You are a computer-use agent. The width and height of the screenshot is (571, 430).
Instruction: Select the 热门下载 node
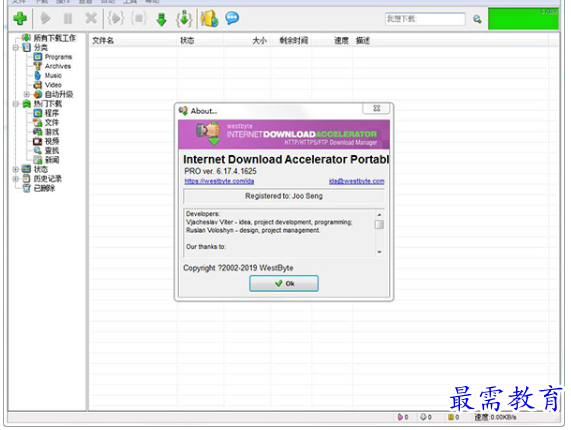48,104
